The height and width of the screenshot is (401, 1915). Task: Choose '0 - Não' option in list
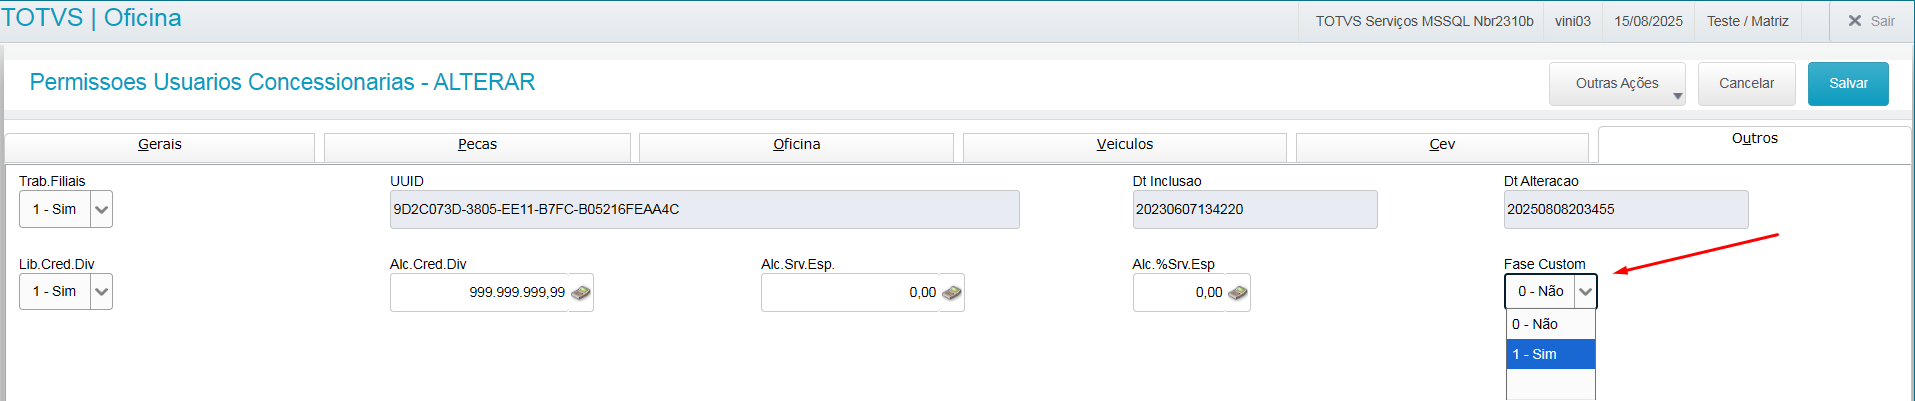coord(1550,324)
